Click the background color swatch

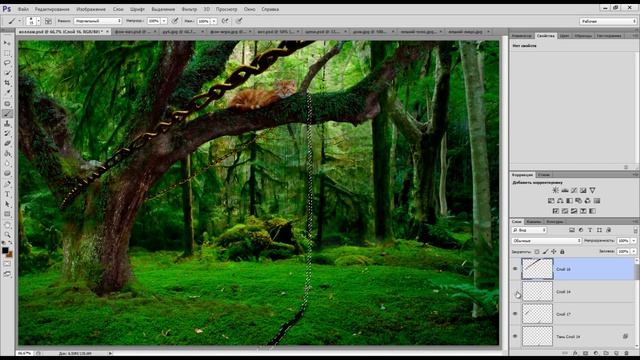tap(9, 254)
